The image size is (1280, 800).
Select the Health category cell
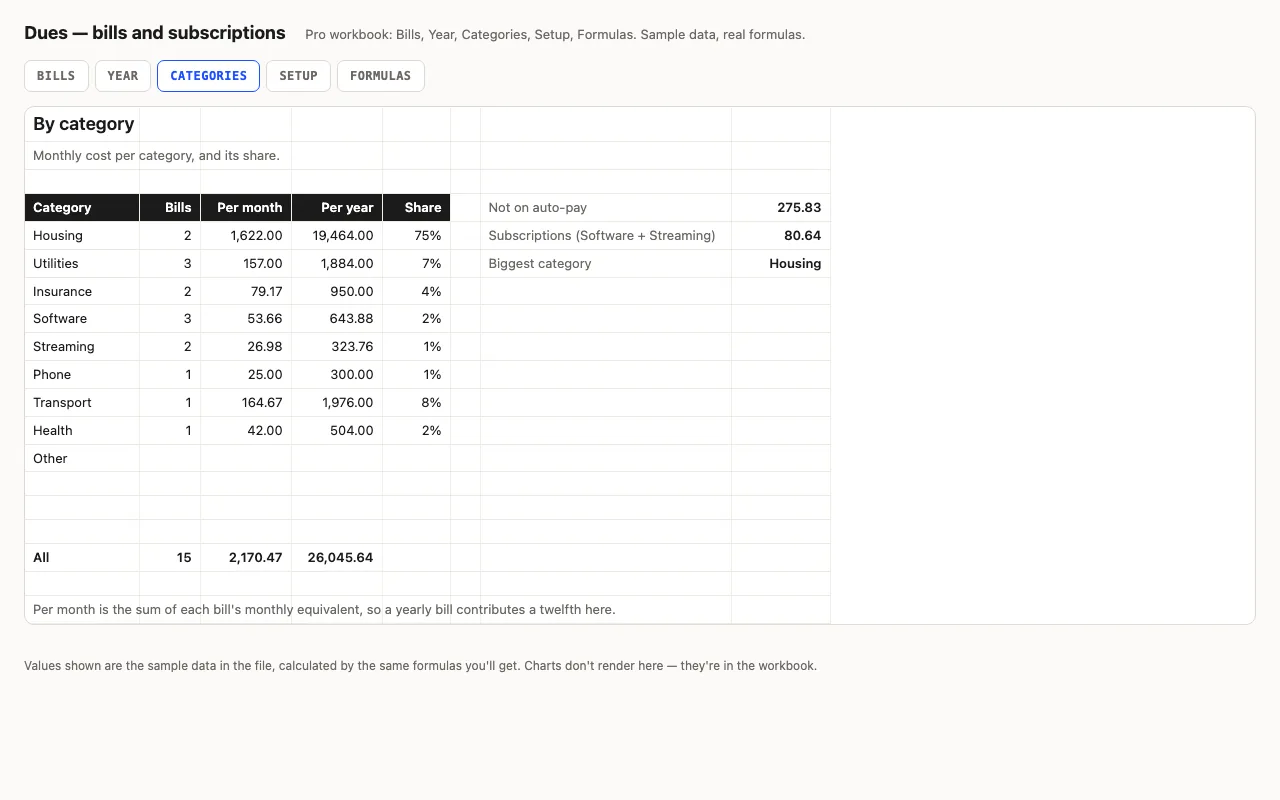click(82, 431)
